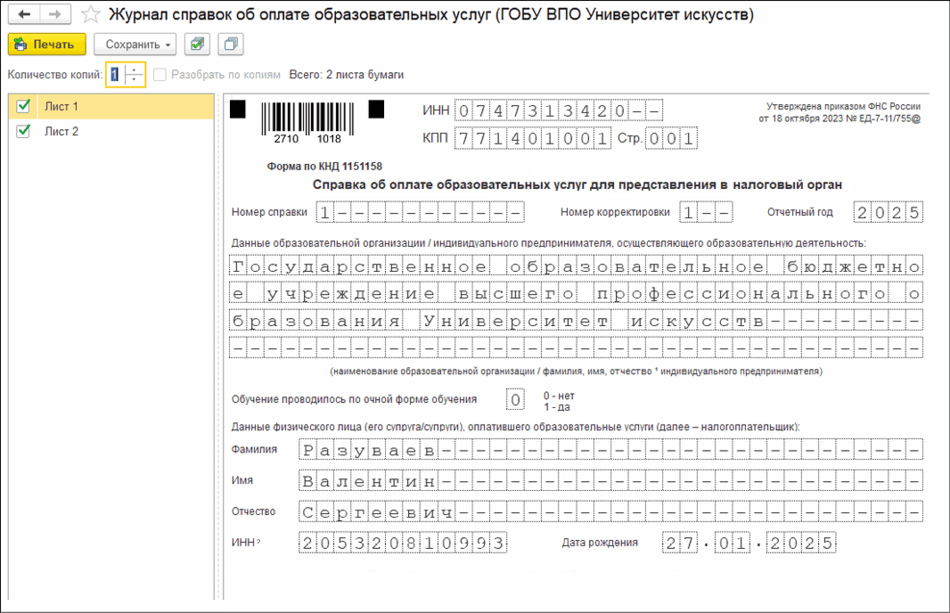The height and width of the screenshot is (613, 950).
Task: Uncheck the Лист 2 checkbox
Action: pyautogui.click(x=24, y=131)
